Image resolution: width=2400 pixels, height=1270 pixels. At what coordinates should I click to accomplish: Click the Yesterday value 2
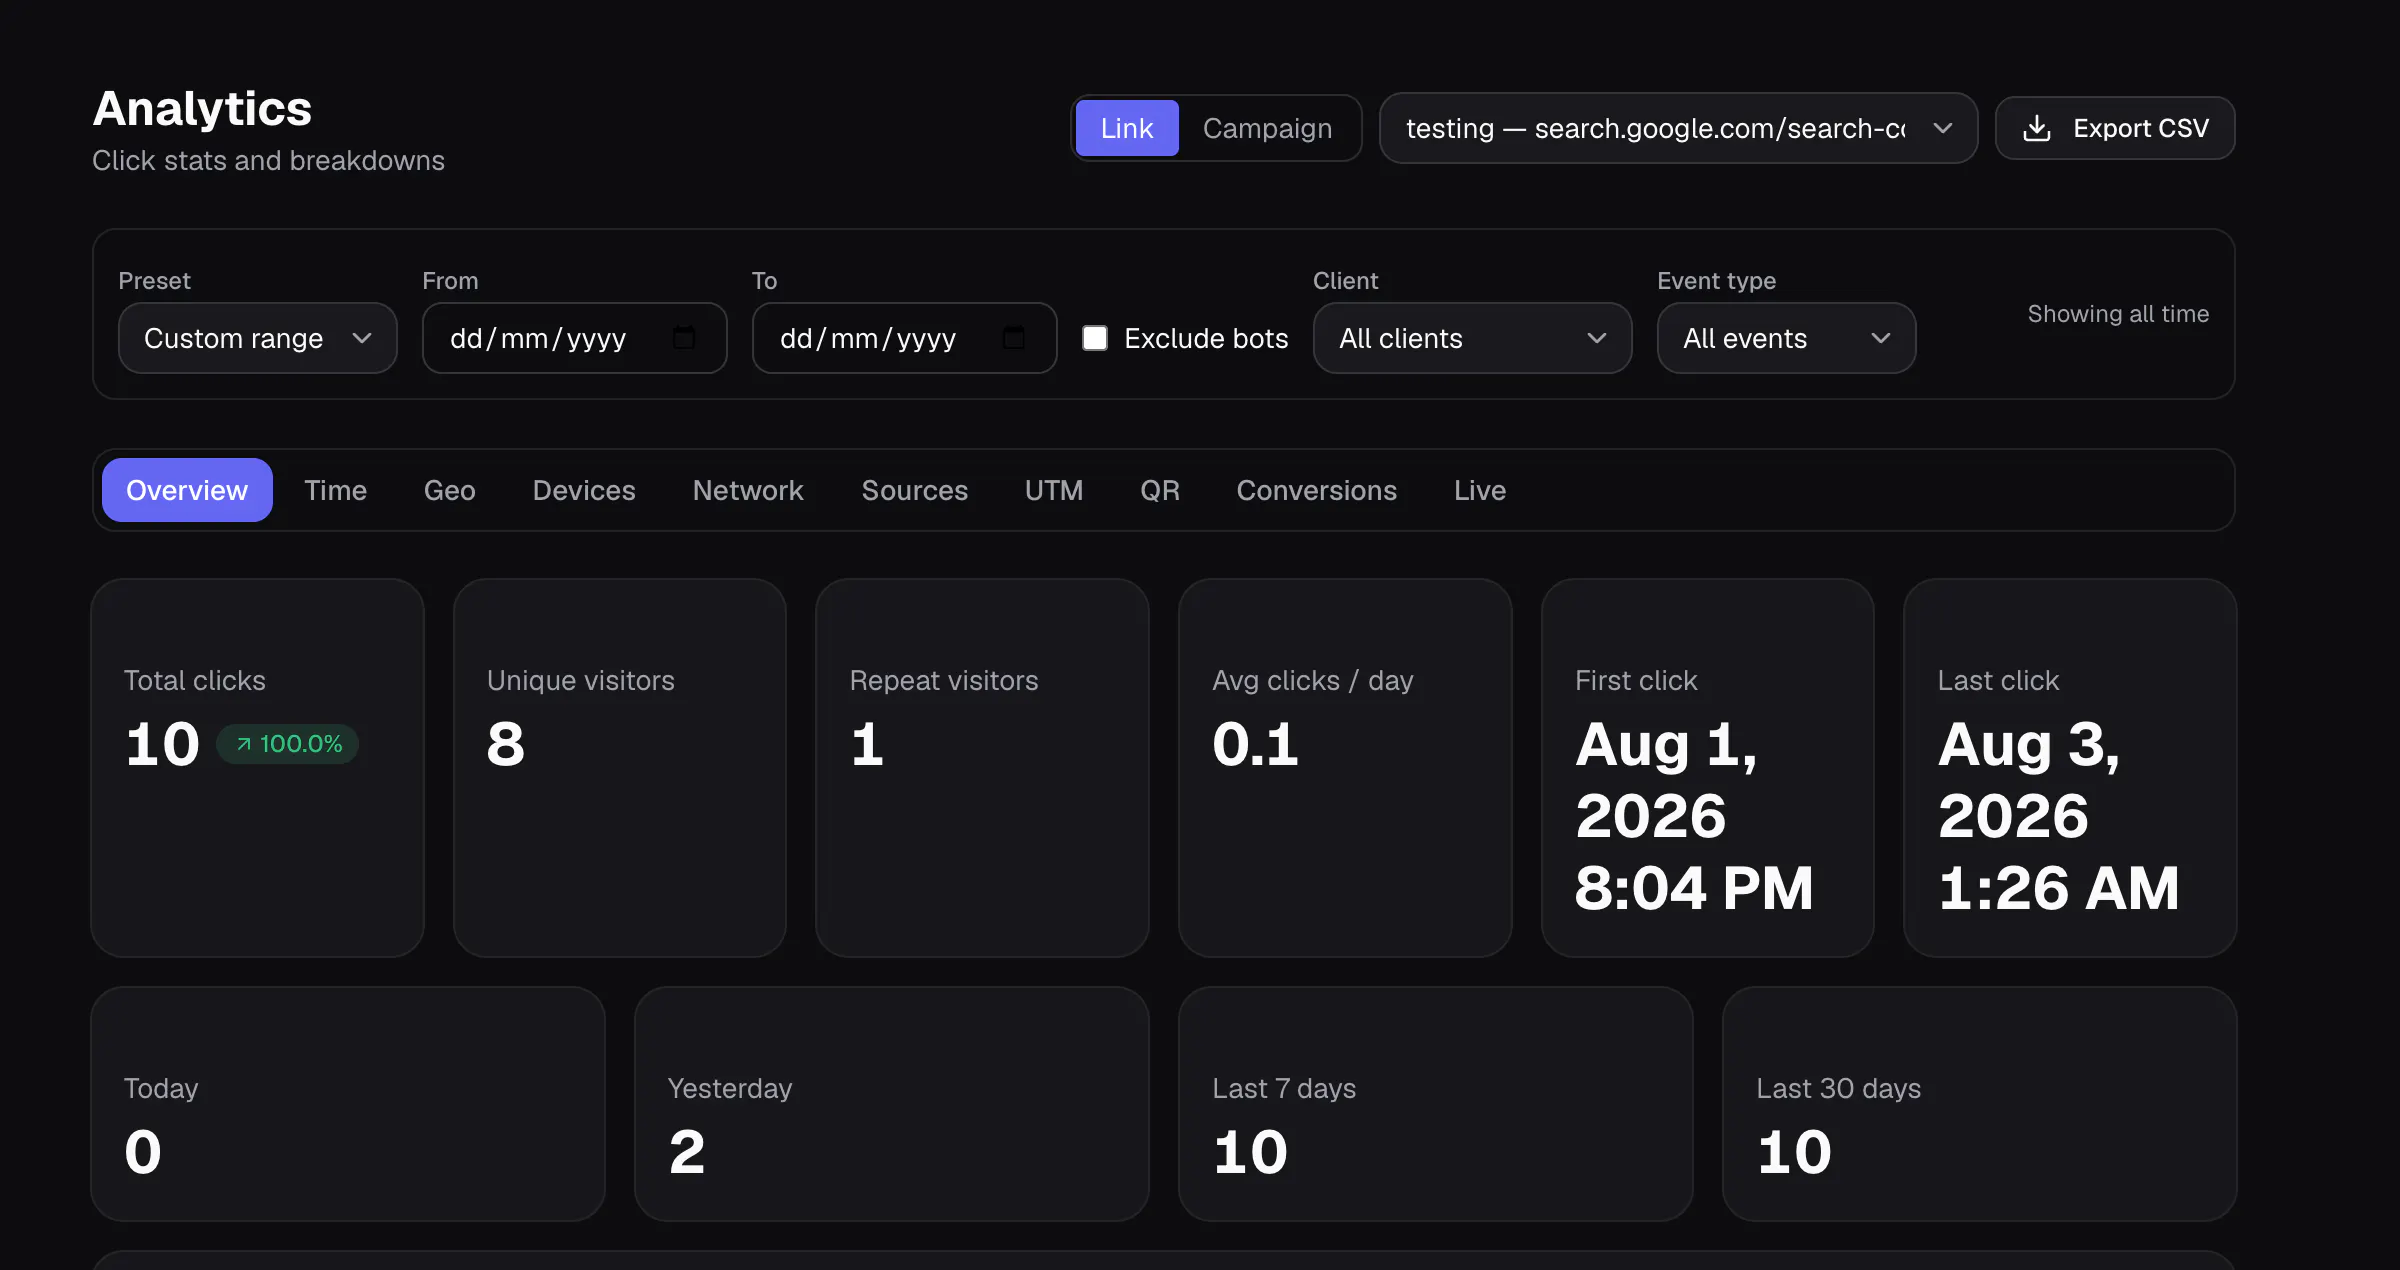coord(687,1152)
